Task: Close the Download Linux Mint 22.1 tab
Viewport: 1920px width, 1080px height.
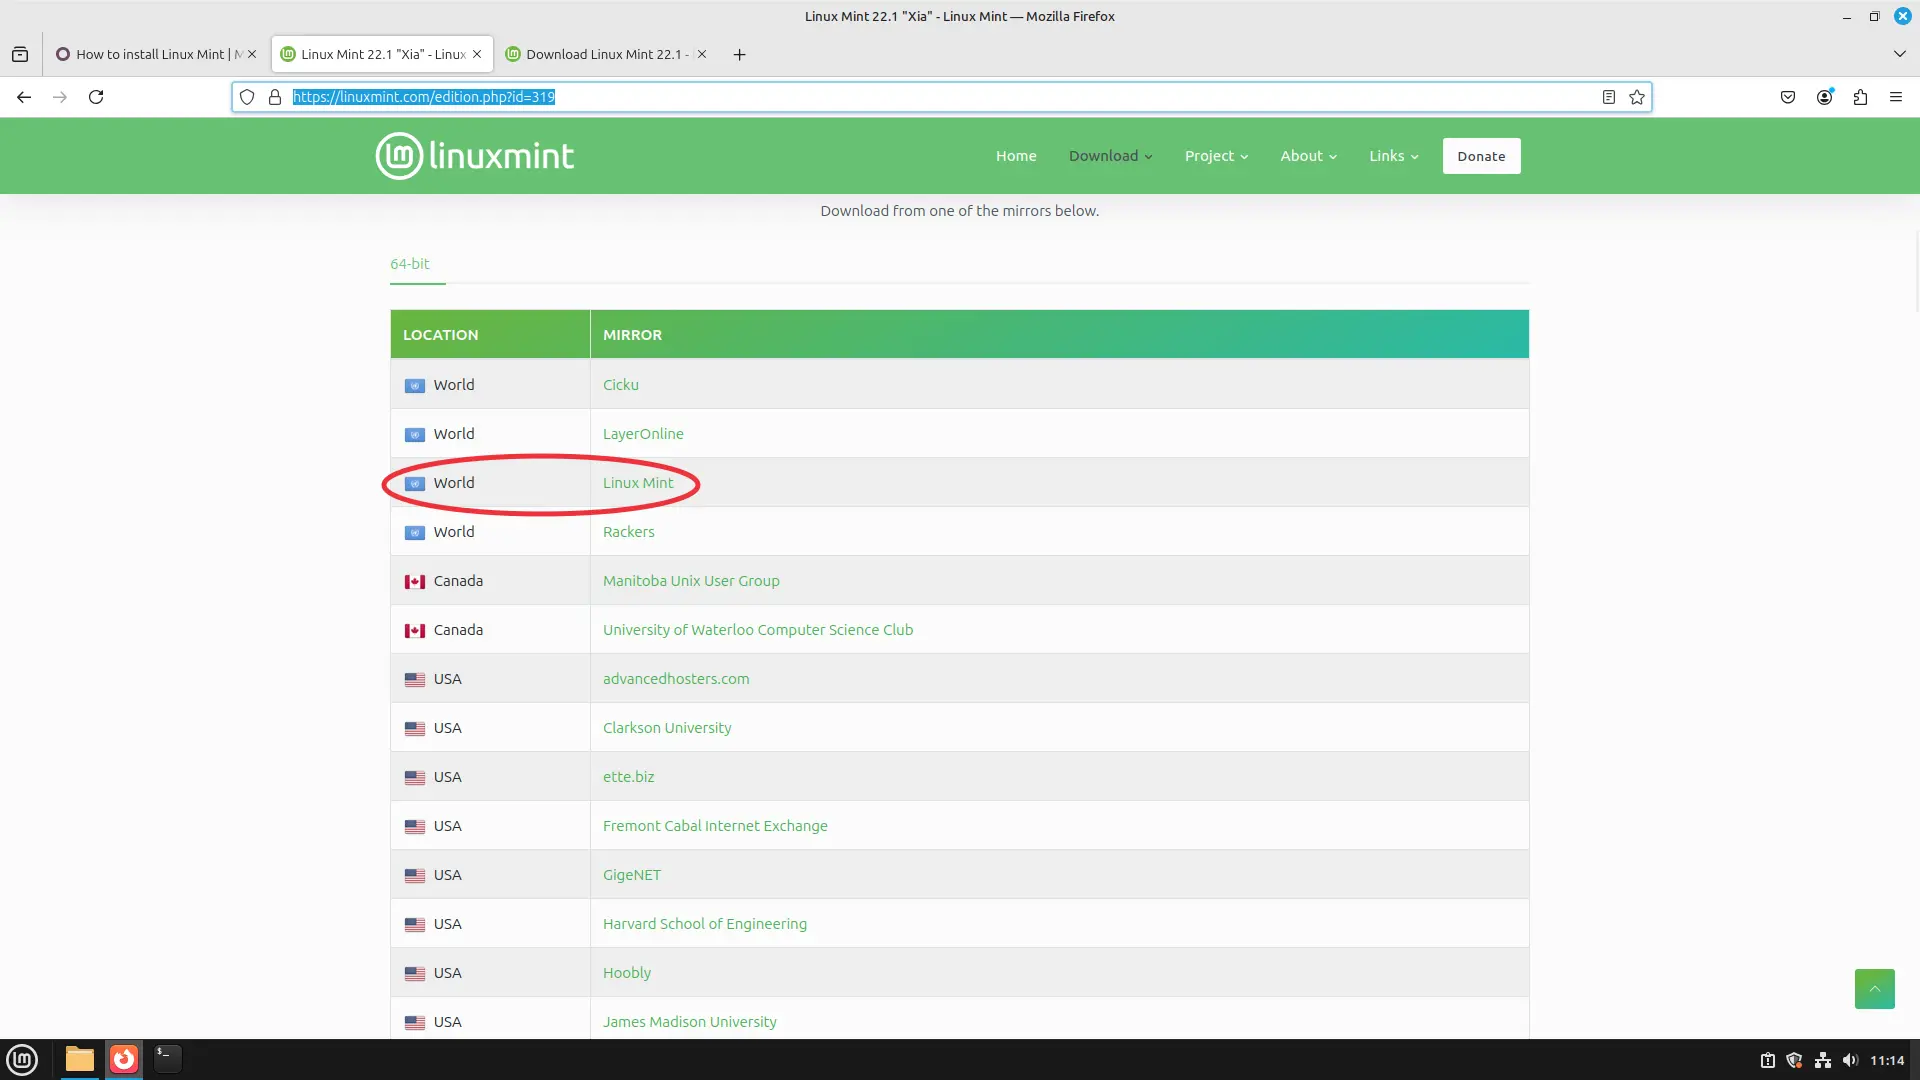Action: (702, 54)
